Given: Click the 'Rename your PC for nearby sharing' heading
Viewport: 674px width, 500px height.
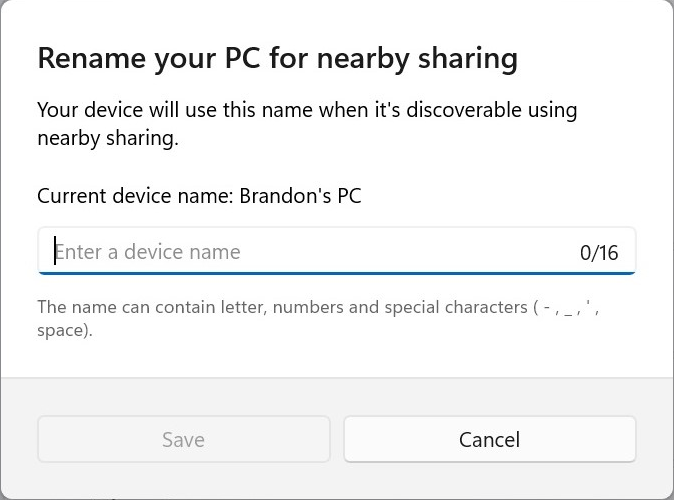Looking at the screenshot, I should click(x=278, y=58).
